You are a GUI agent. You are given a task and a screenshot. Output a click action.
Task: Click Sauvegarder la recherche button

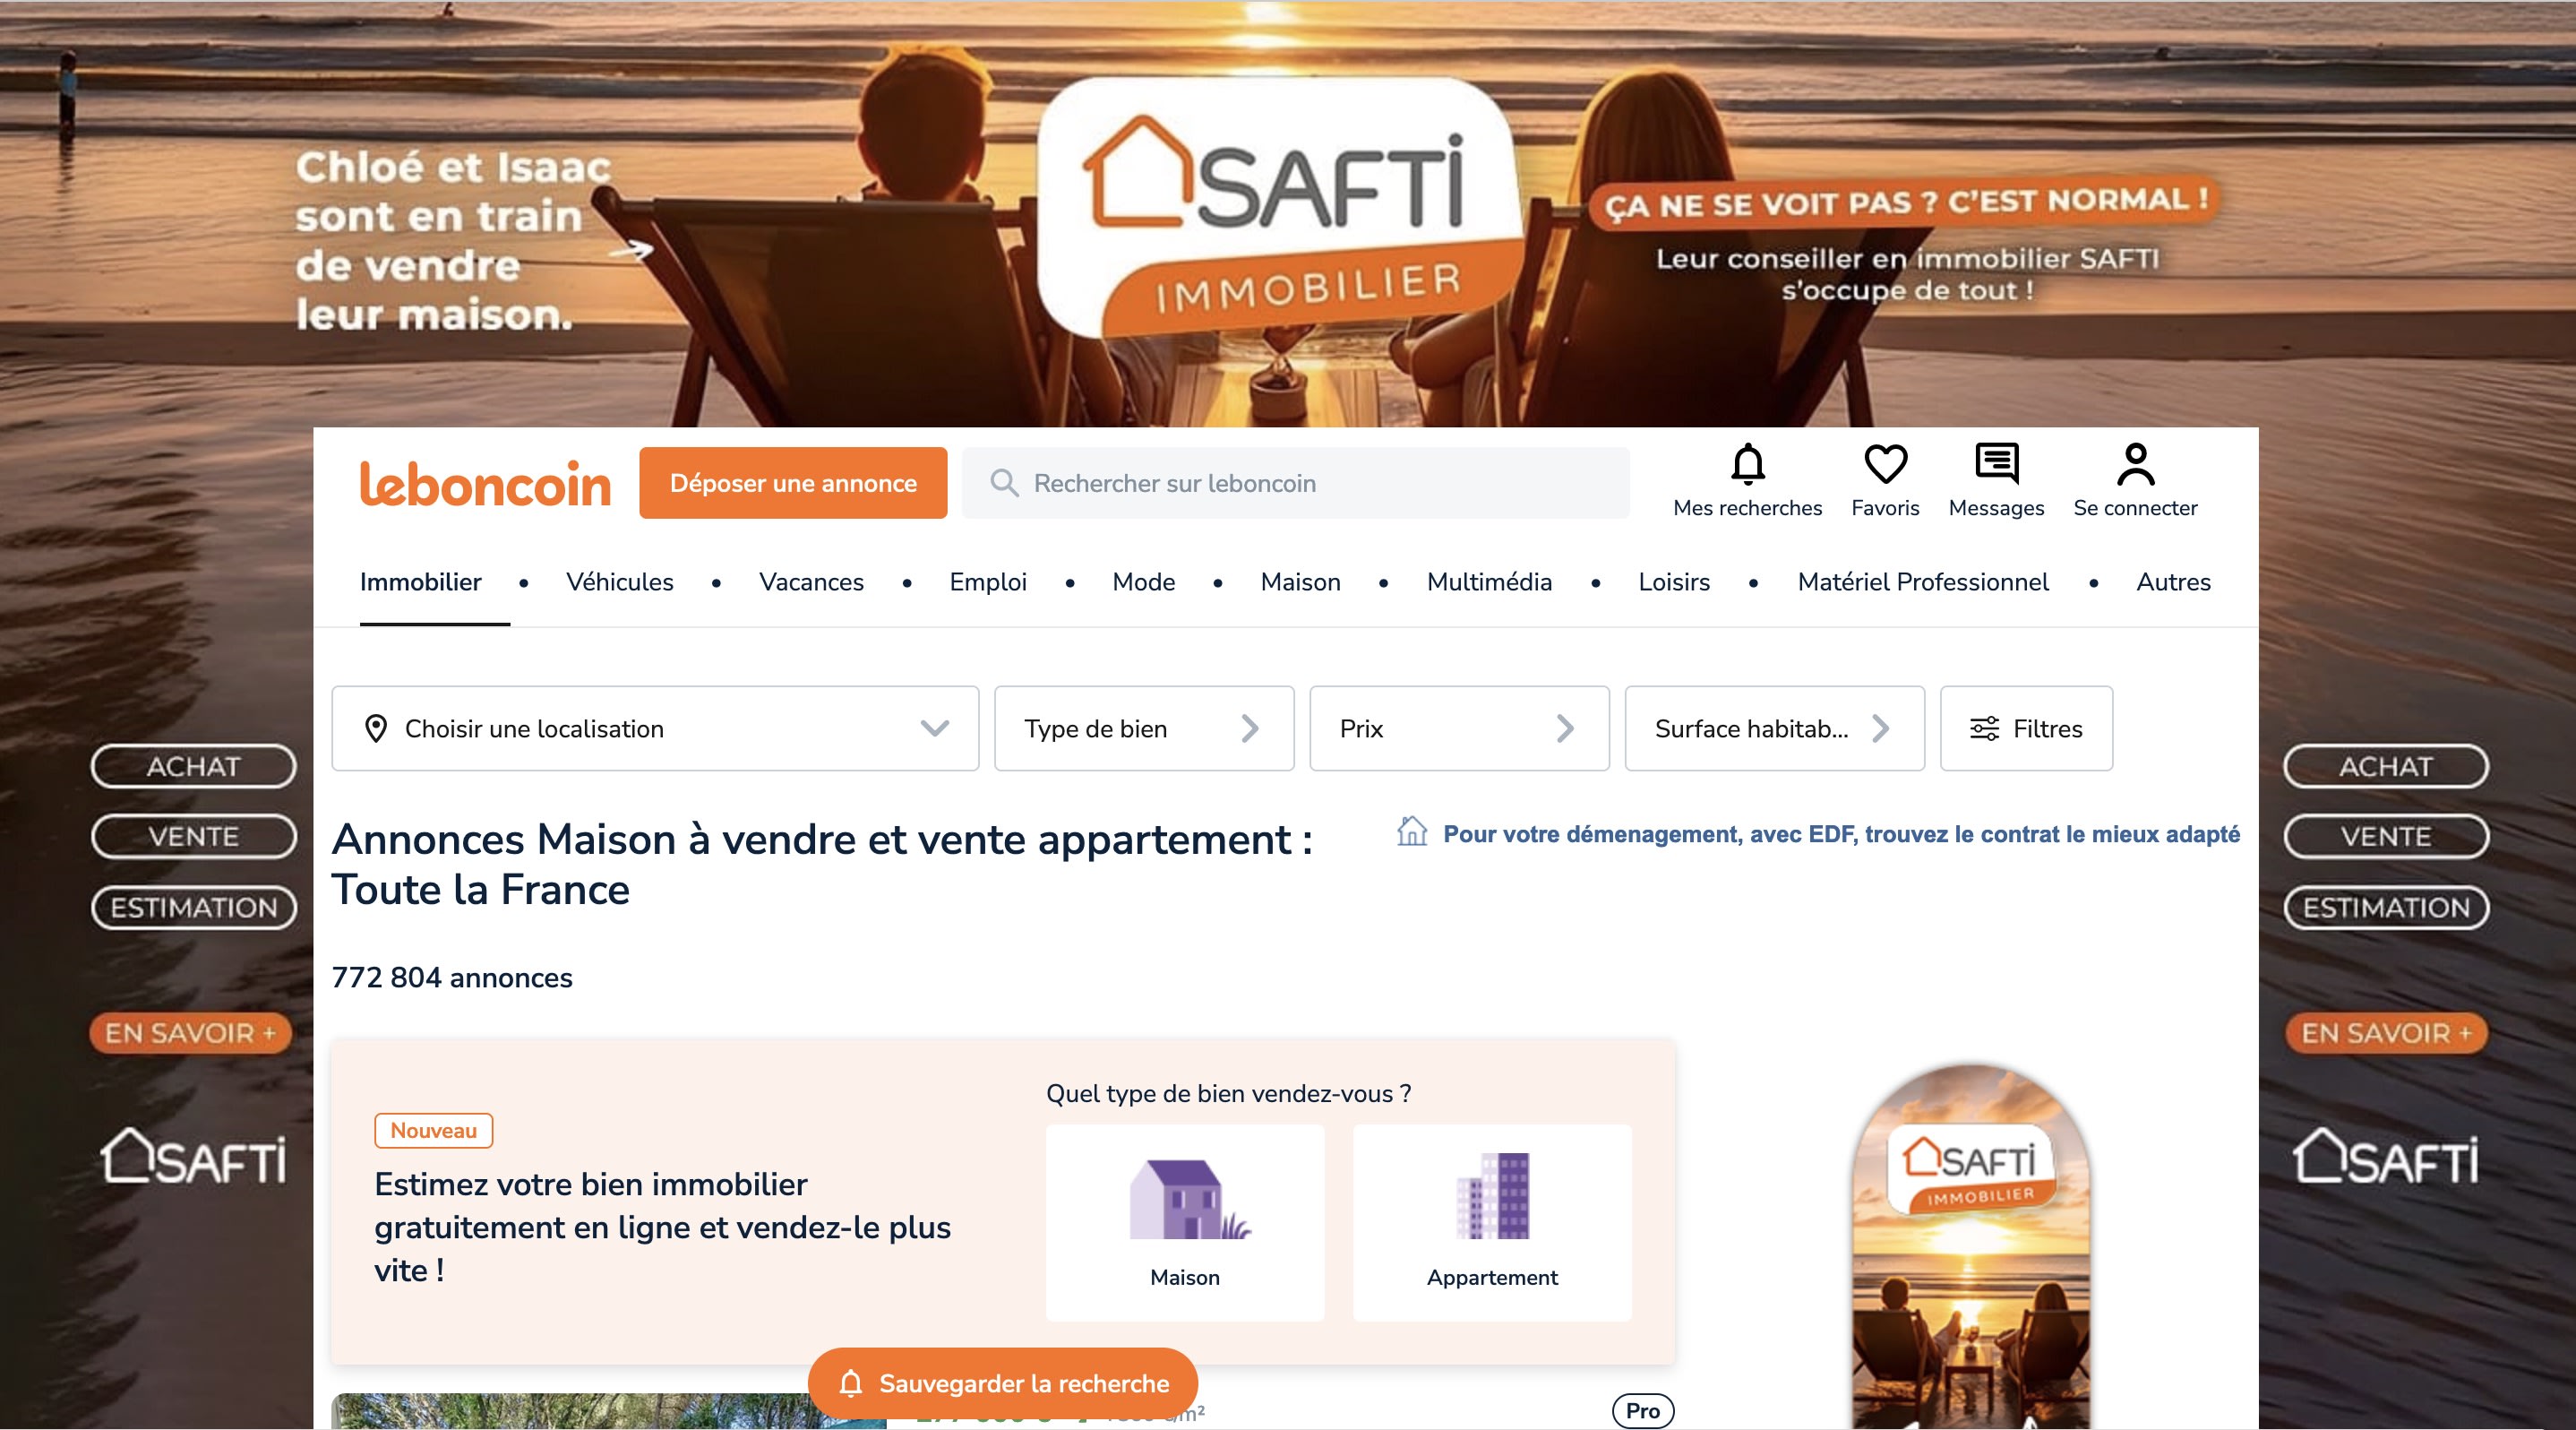pos(1003,1383)
